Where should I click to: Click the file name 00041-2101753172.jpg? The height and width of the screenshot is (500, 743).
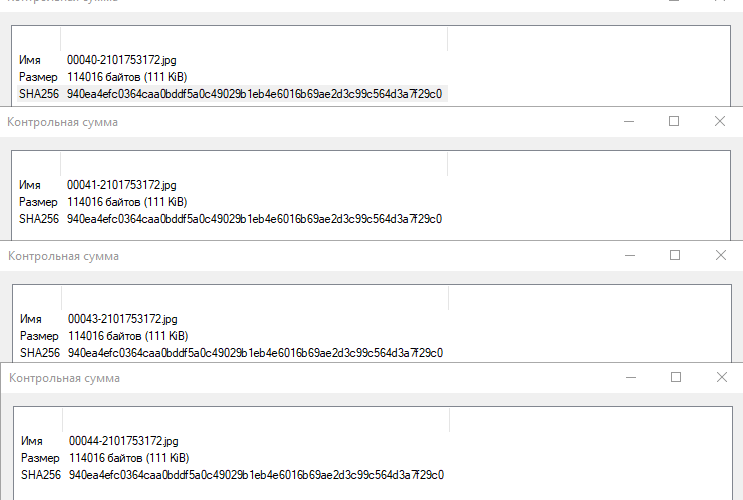point(121,185)
